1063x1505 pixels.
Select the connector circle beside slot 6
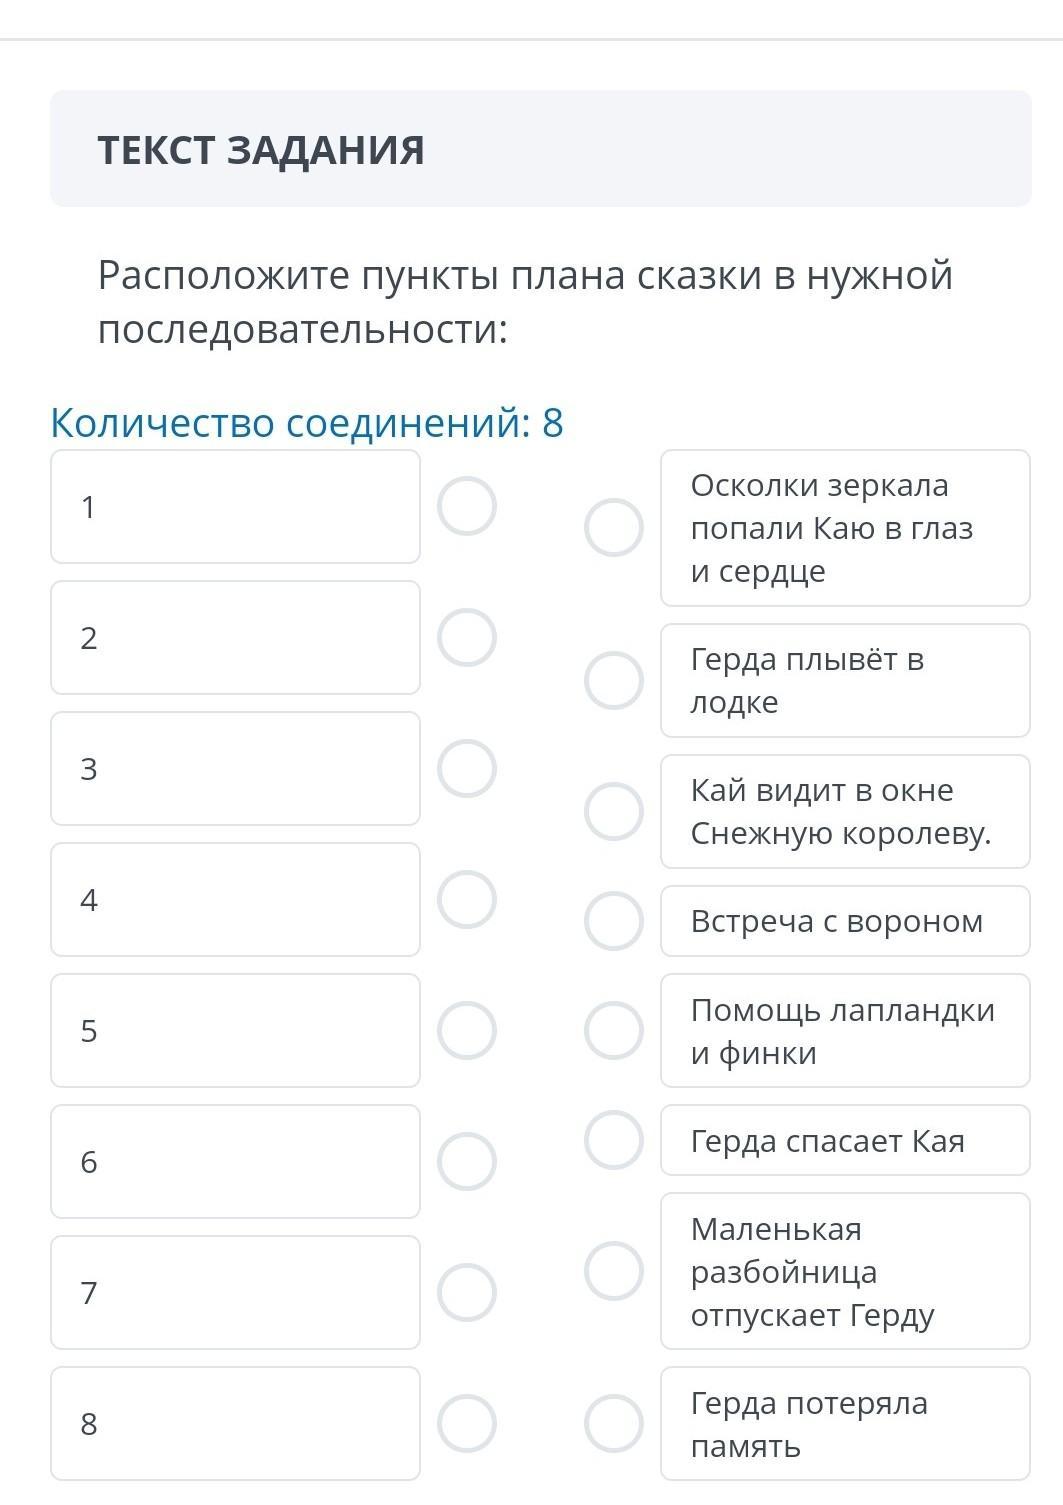click(x=467, y=1162)
